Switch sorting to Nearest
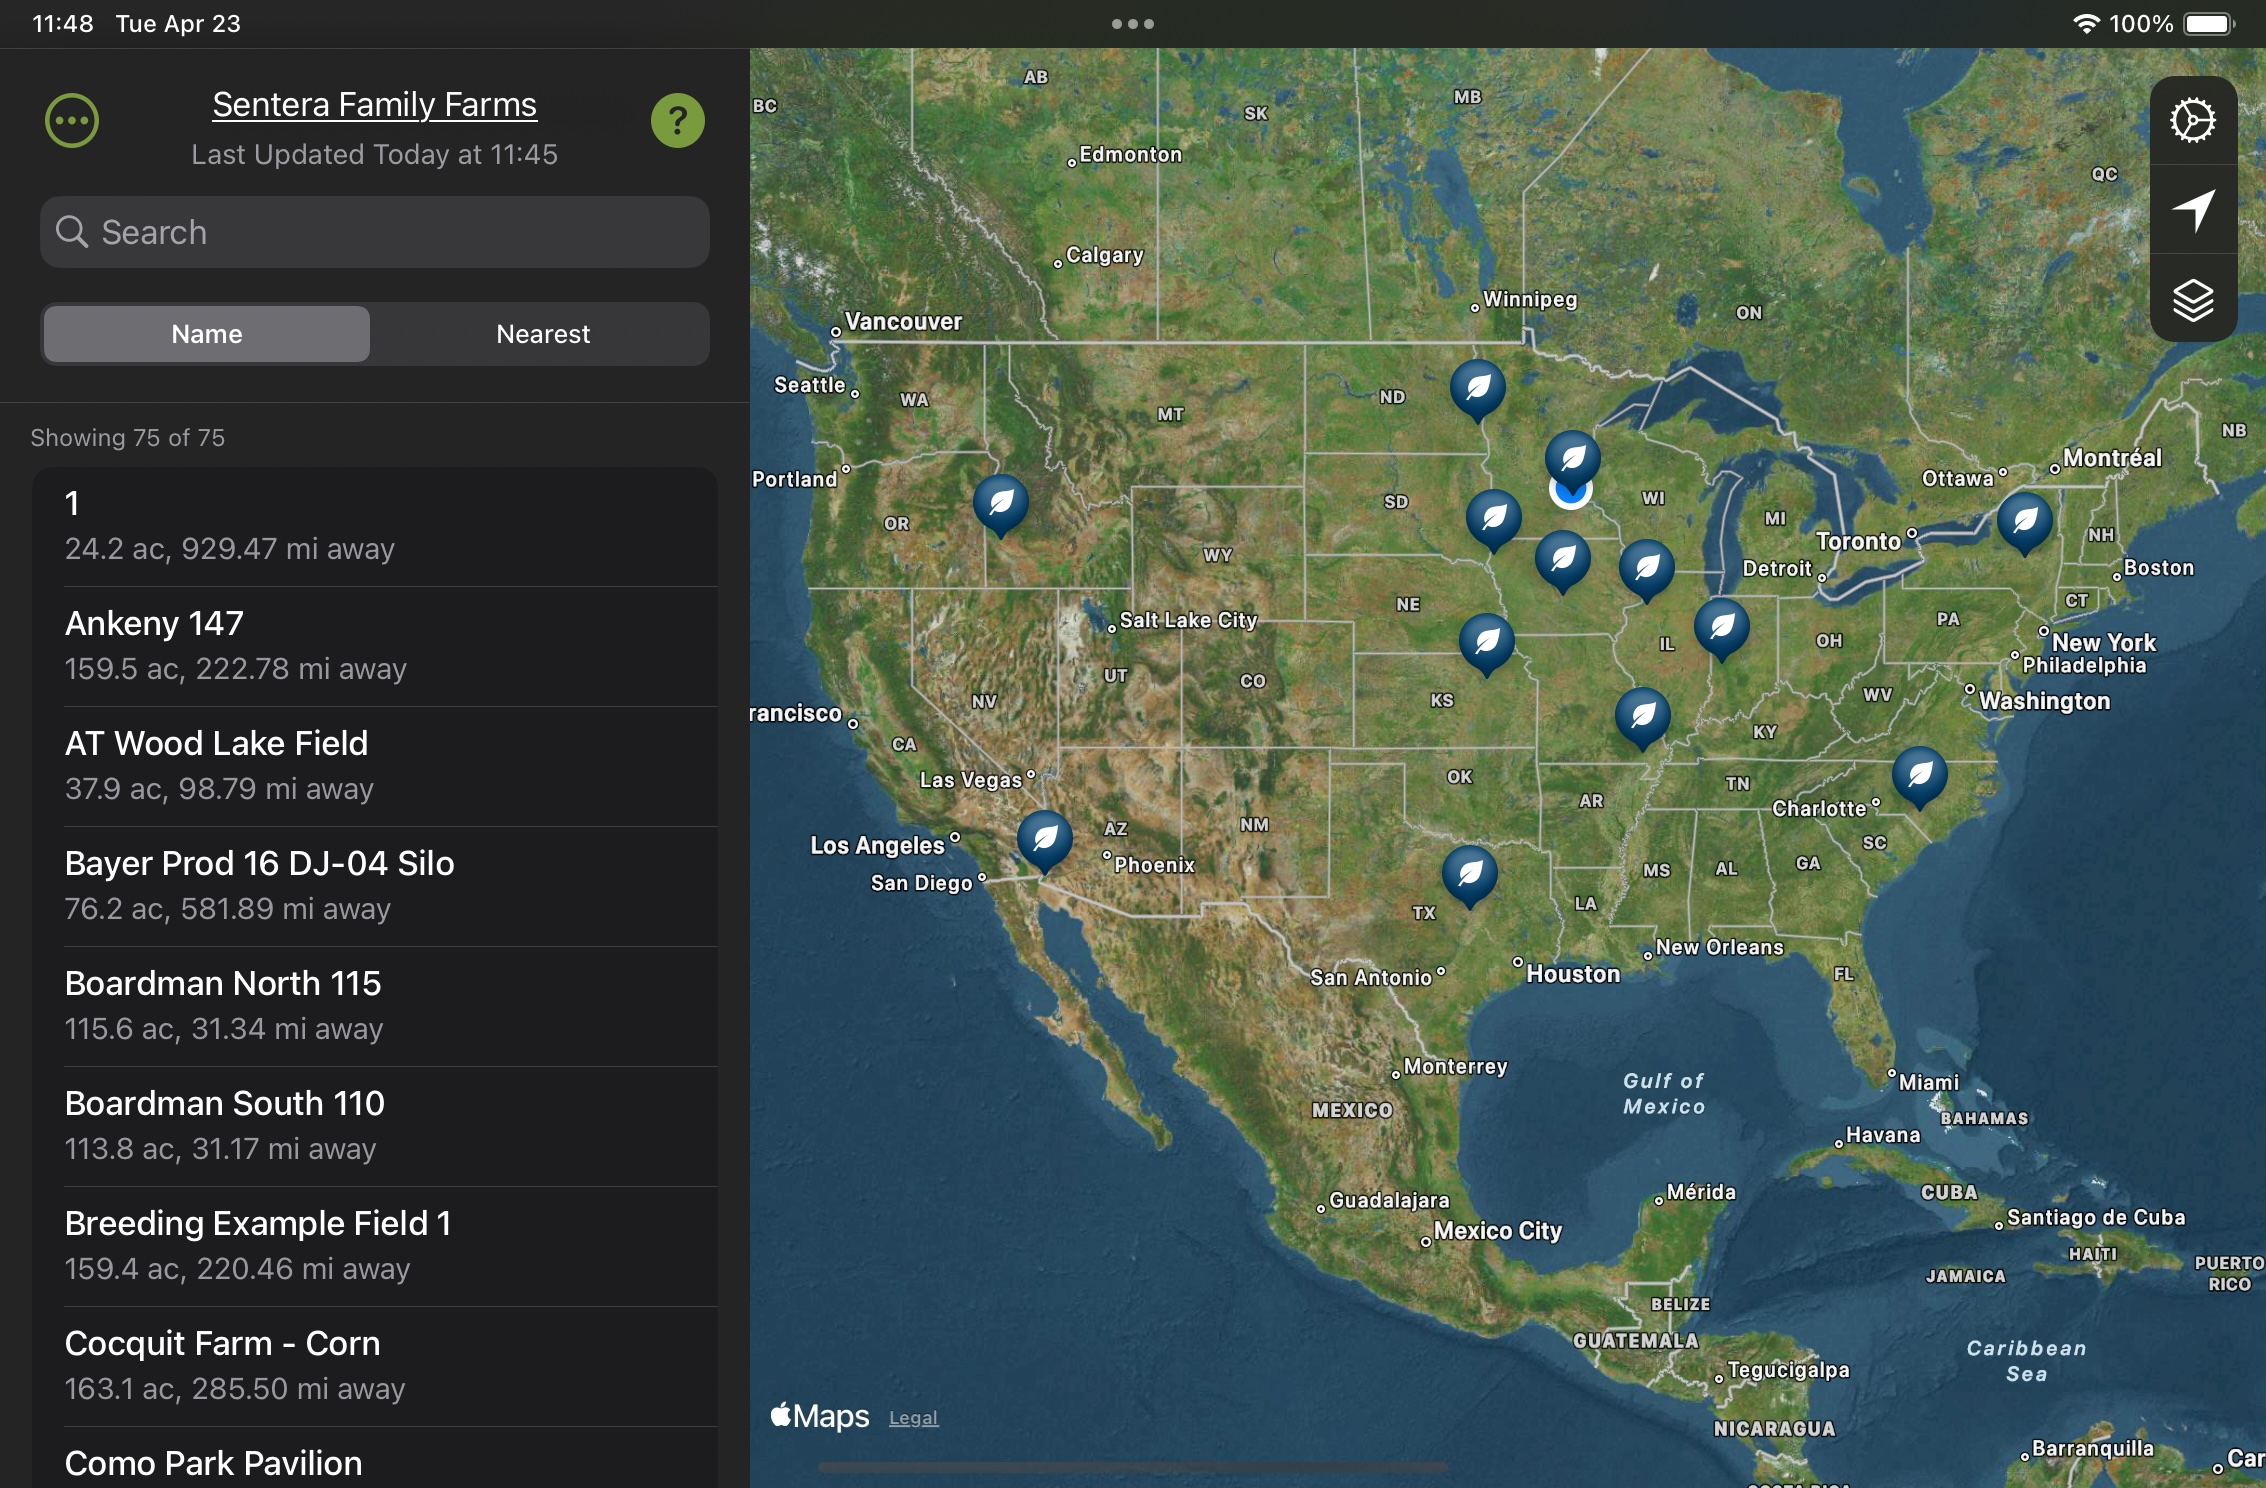 (543, 334)
